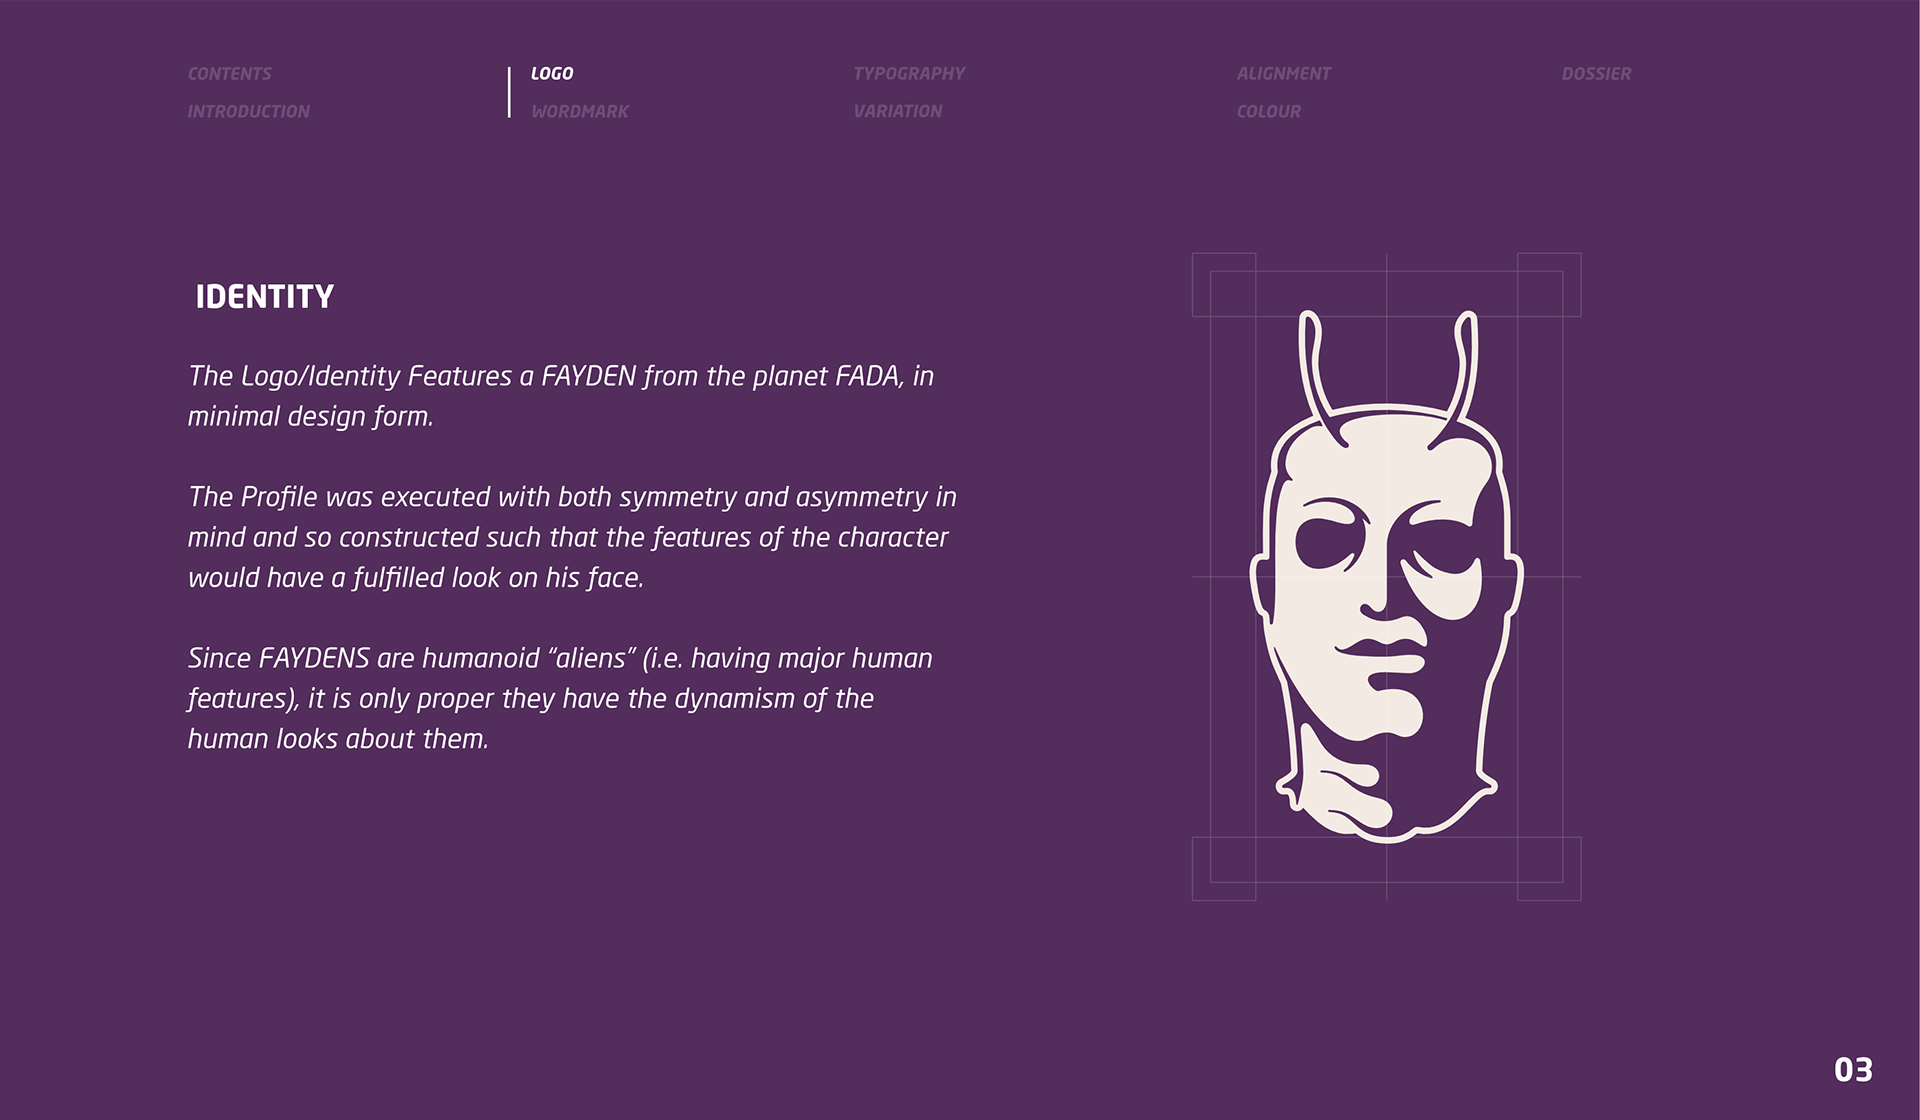Screen dimensions: 1920x1120
Task: Click the page number 03
Action: click(x=1852, y=1070)
